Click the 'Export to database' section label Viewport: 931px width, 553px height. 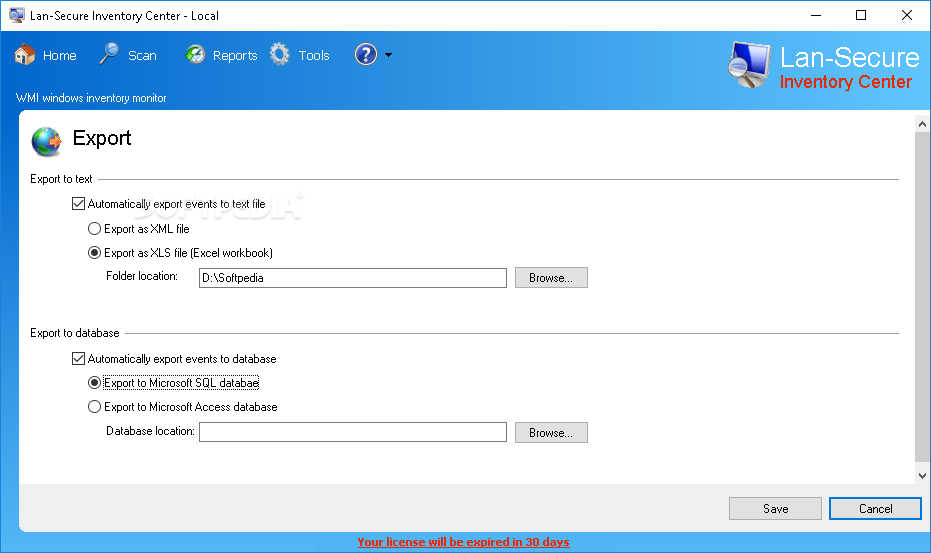coord(75,333)
